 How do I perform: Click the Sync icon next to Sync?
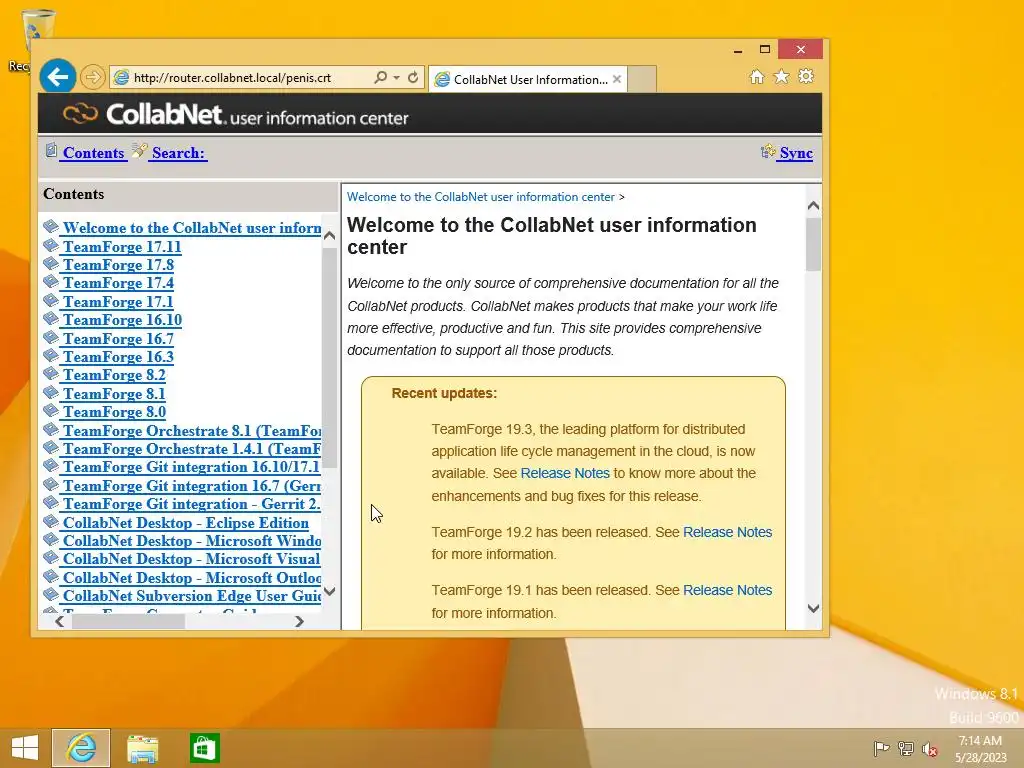tap(768, 152)
